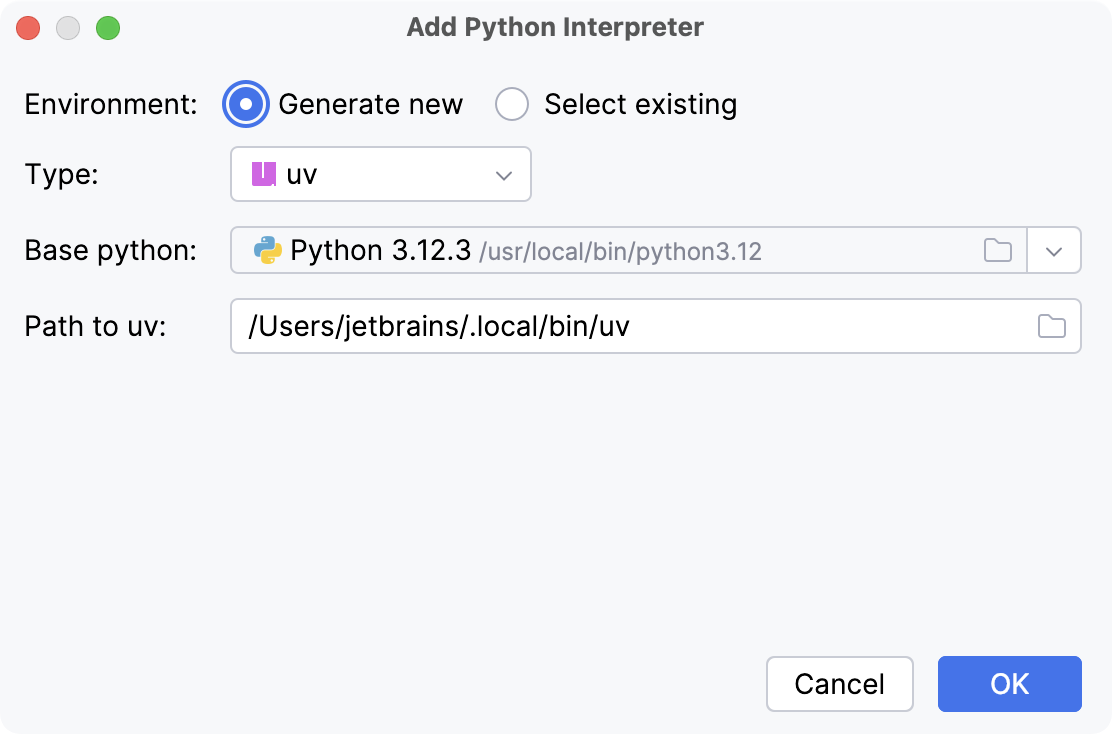This screenshot has height=734, width=1112.
Task: Click the Python 3.12.3 interpreter path text
Action: point(620,251)
